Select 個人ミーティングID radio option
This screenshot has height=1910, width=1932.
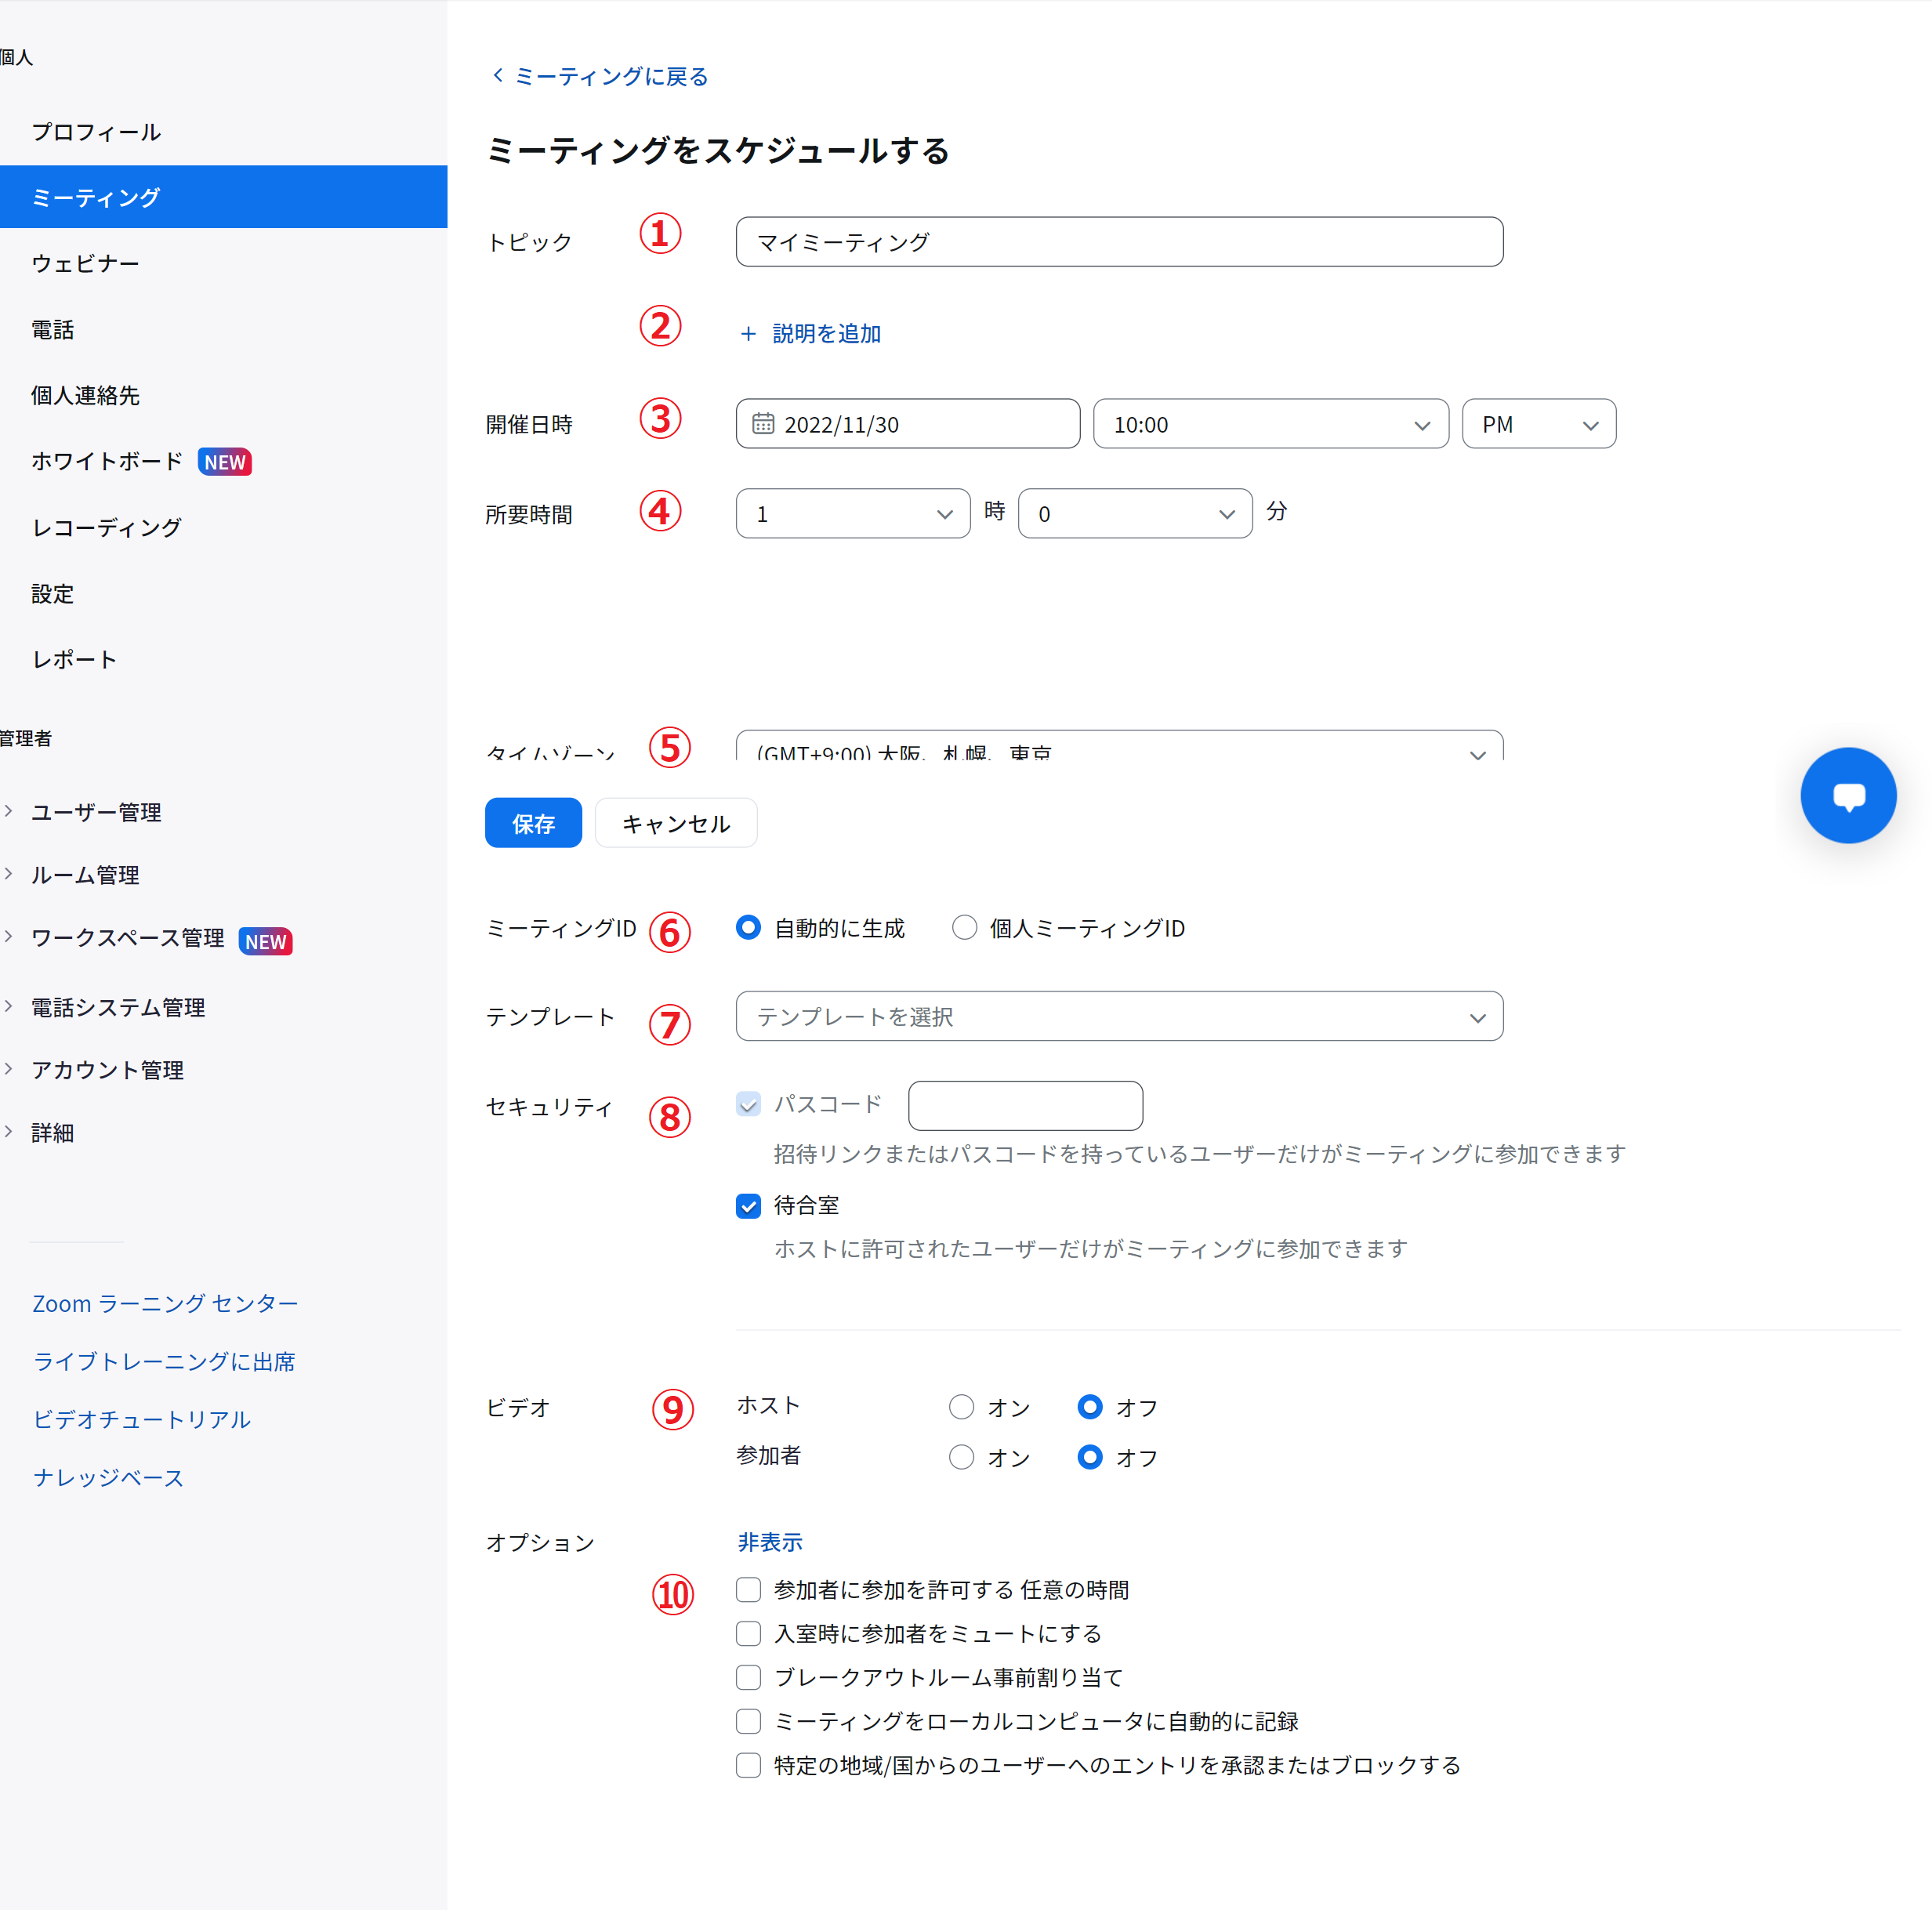point(964,928)
